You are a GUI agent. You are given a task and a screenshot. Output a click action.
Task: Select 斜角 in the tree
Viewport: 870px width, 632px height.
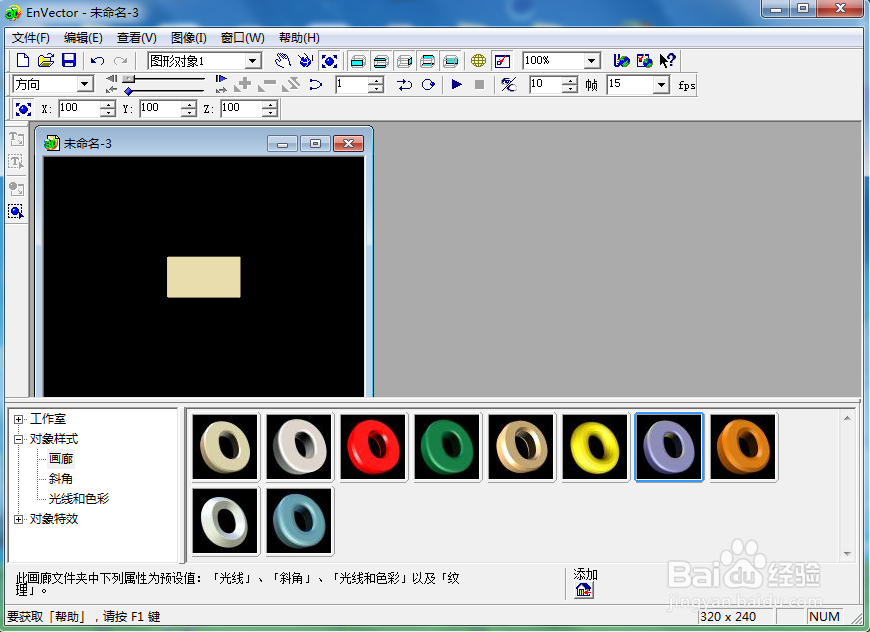point(60,479)
